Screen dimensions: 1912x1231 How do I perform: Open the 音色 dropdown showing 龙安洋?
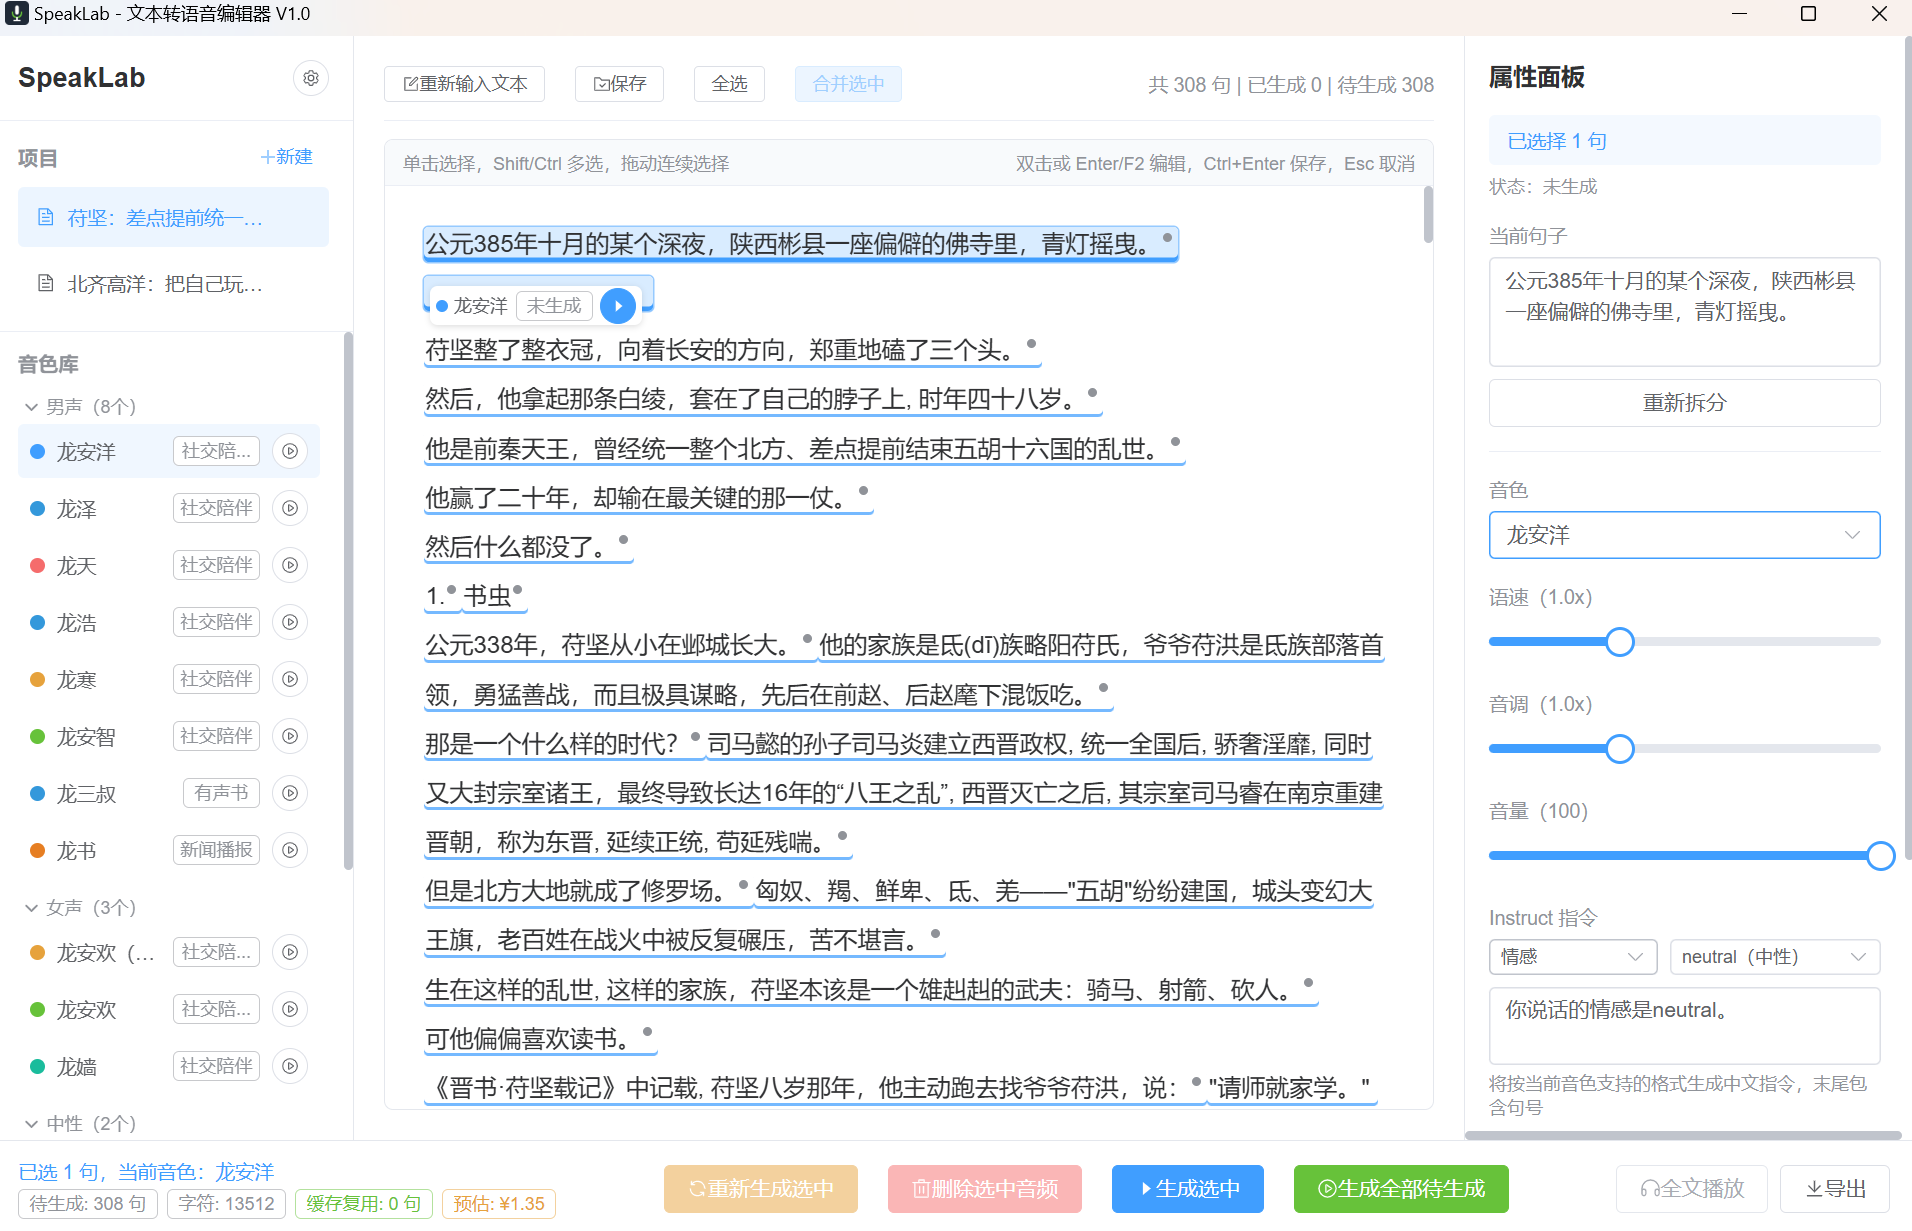[x=1684, y=535]
